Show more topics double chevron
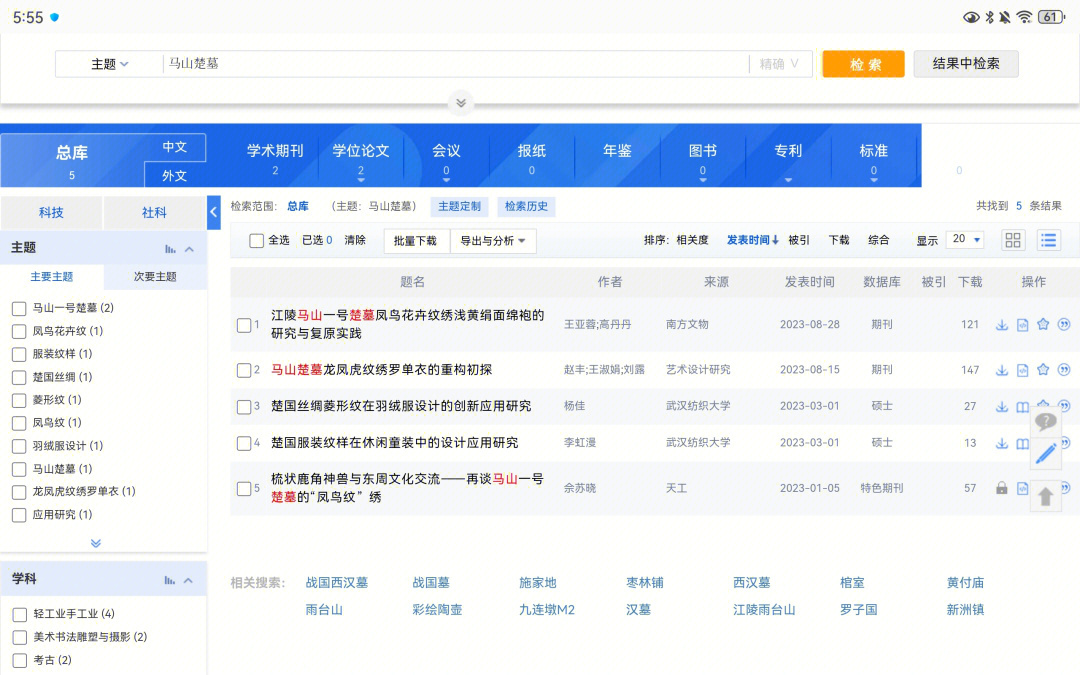Screen dimensions: 1080x675 tap(96, 543)
